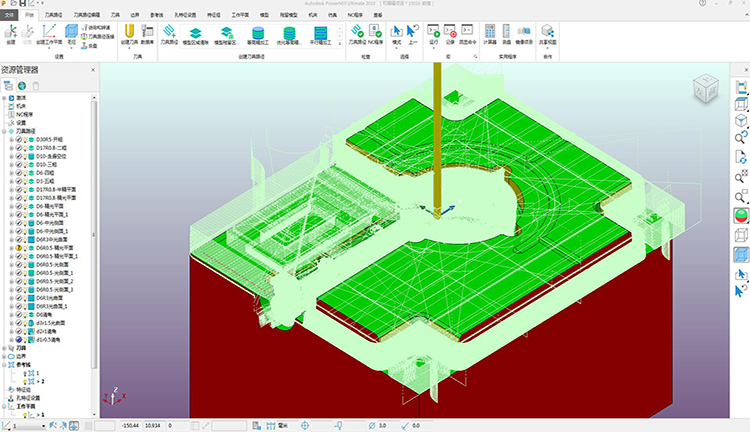Select Optimised Constant Z finishing icon
The height and width of the screenshot is (432, 750).
point(289,35)
